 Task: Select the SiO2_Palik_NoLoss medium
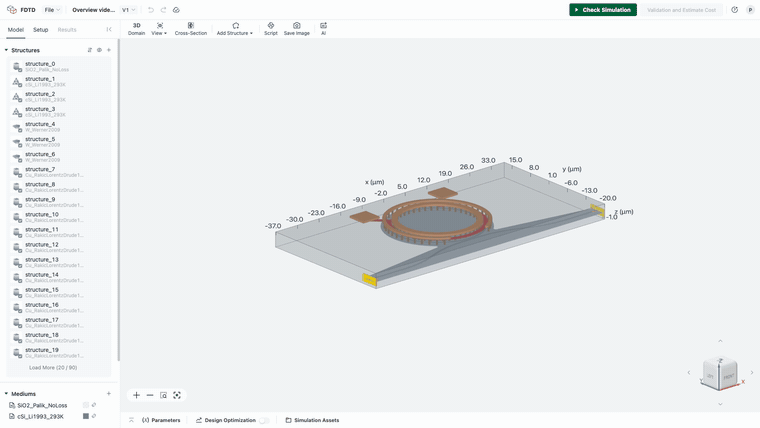(42, 405)
